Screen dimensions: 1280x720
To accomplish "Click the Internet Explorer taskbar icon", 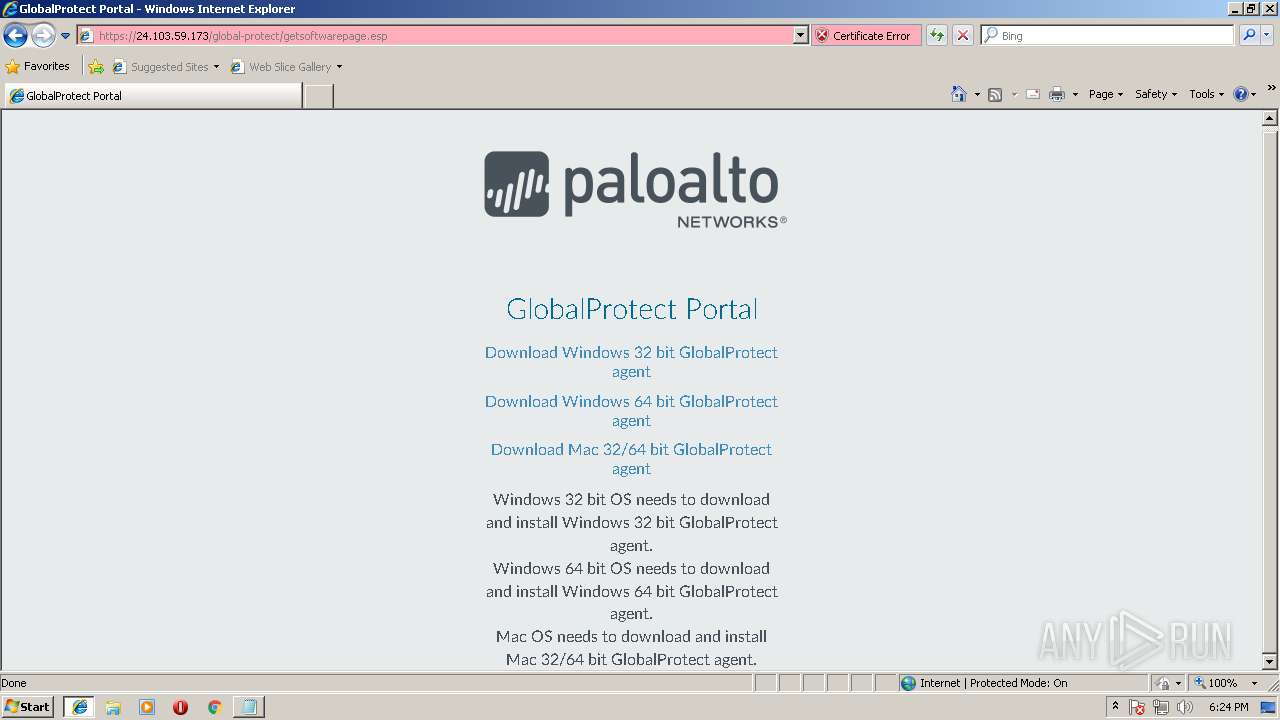I will pyautogui.click(x=79, y=707).
